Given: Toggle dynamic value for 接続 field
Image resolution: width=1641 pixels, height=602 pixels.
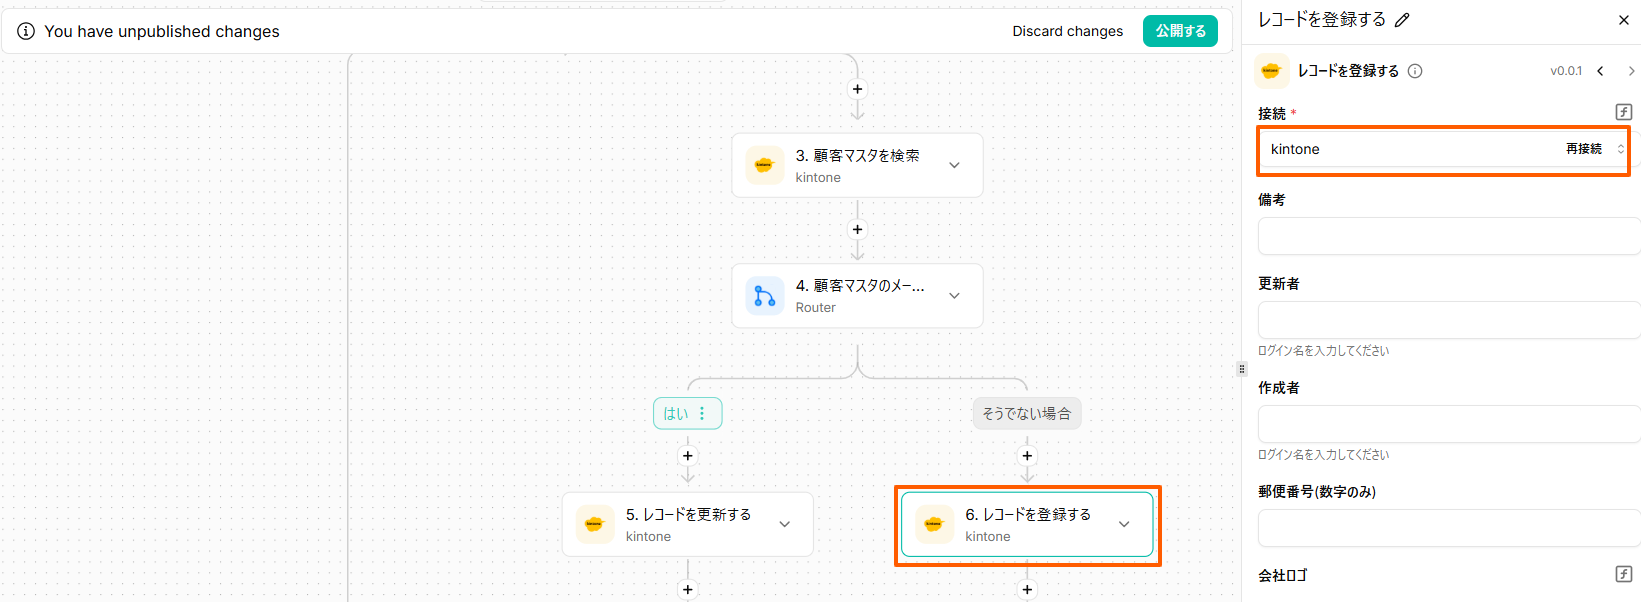Looking at the screenshot, I should point(1623,112).
